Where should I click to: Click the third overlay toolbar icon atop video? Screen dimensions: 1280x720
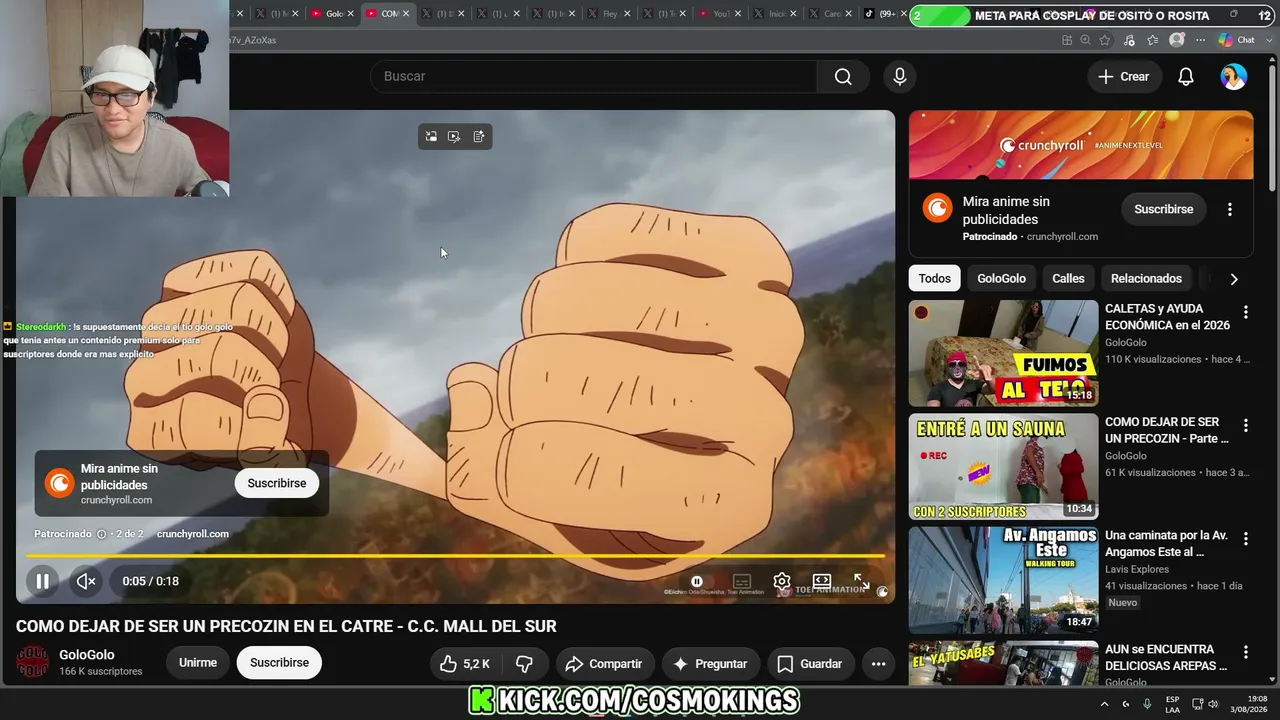point(479,137)
